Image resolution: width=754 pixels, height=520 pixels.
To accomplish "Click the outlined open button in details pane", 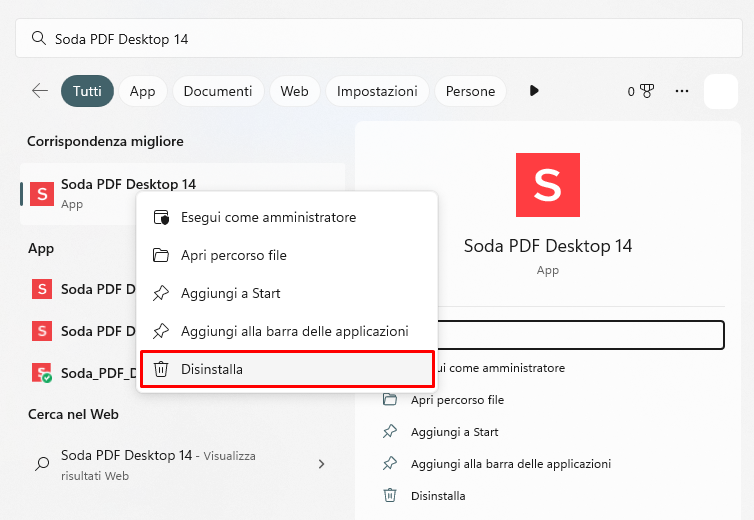I will (x=580, y=335).
